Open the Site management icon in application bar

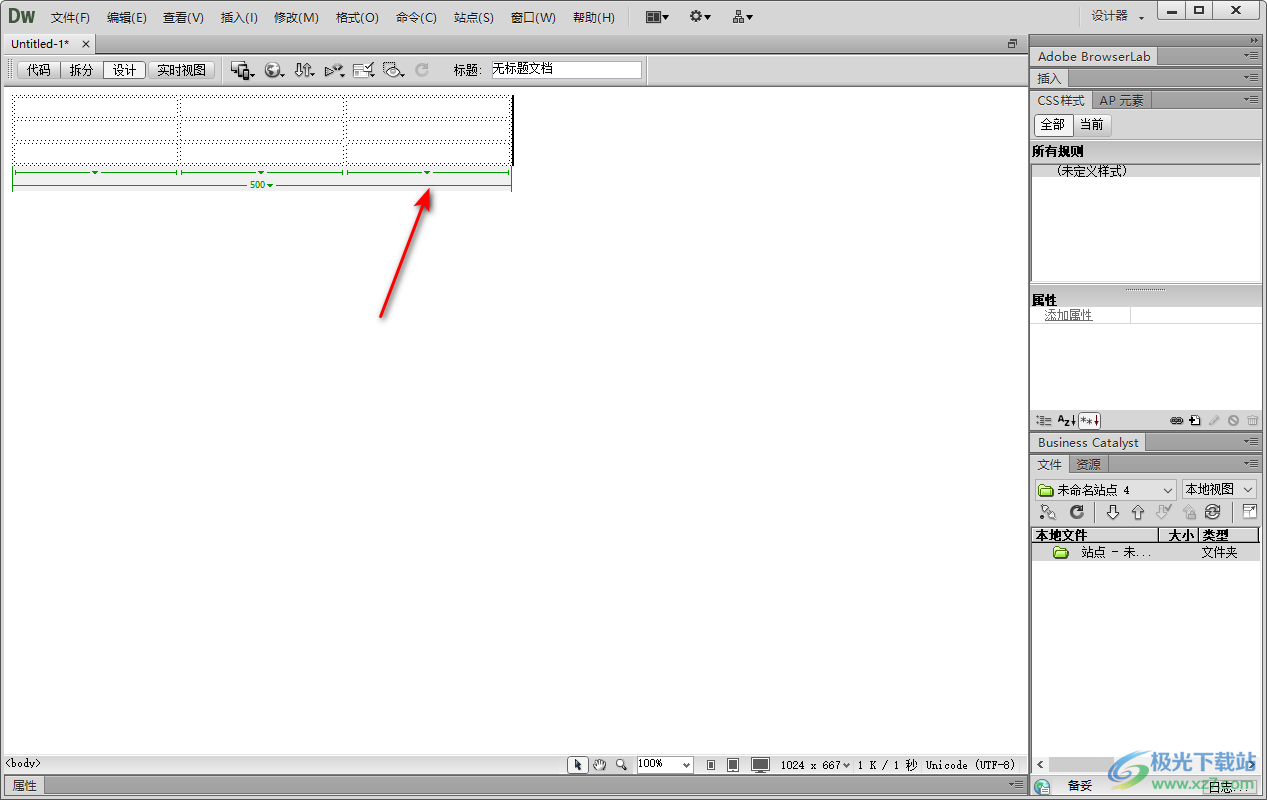(742, 17)
